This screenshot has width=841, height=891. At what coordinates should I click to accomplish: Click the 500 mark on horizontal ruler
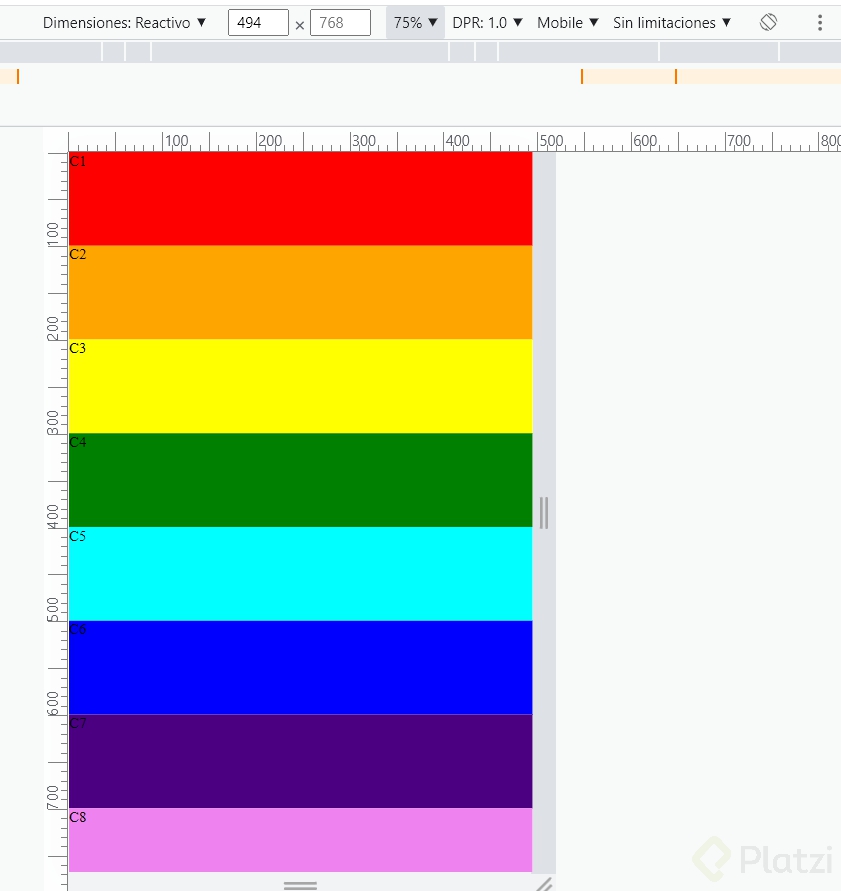coord(551,140)
